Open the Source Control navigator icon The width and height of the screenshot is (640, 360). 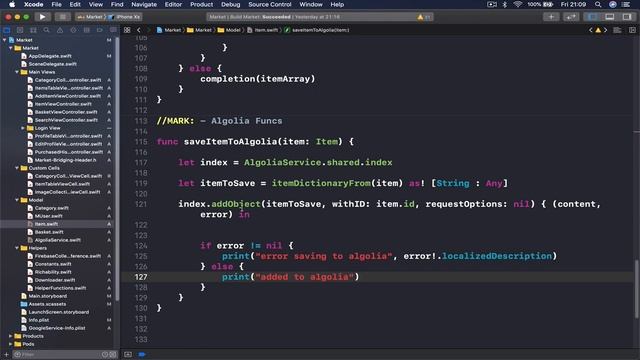20,30
